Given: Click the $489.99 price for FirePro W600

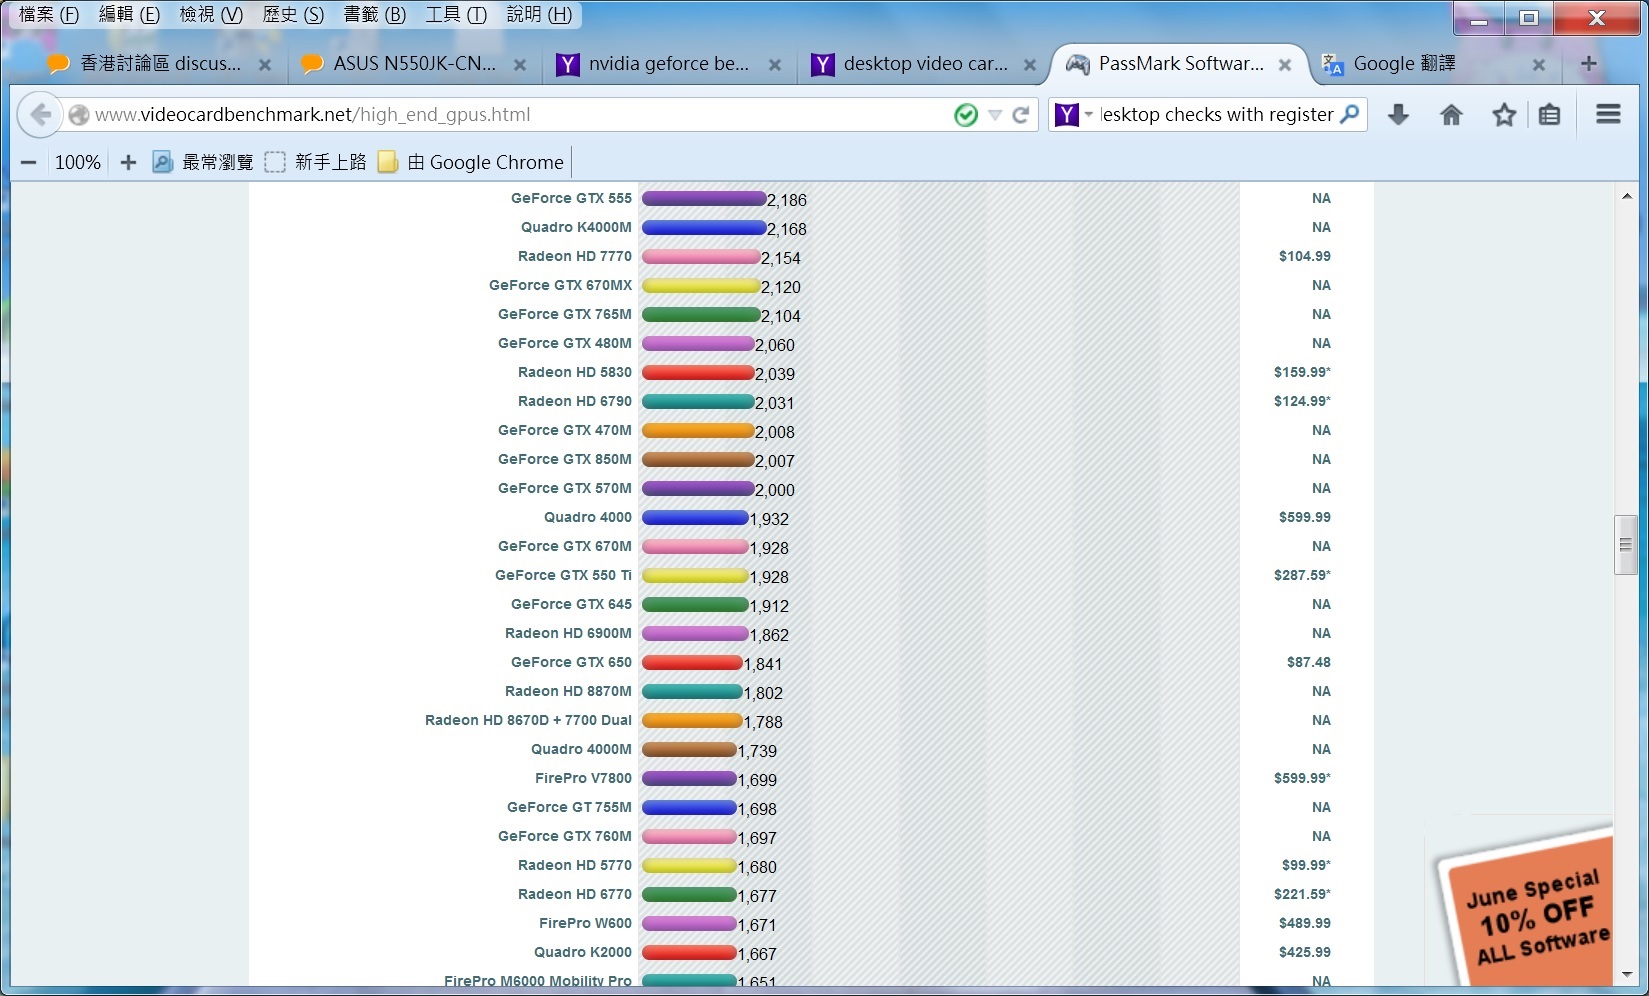Looking at the screenshot, I should [x=1304, y=923].
